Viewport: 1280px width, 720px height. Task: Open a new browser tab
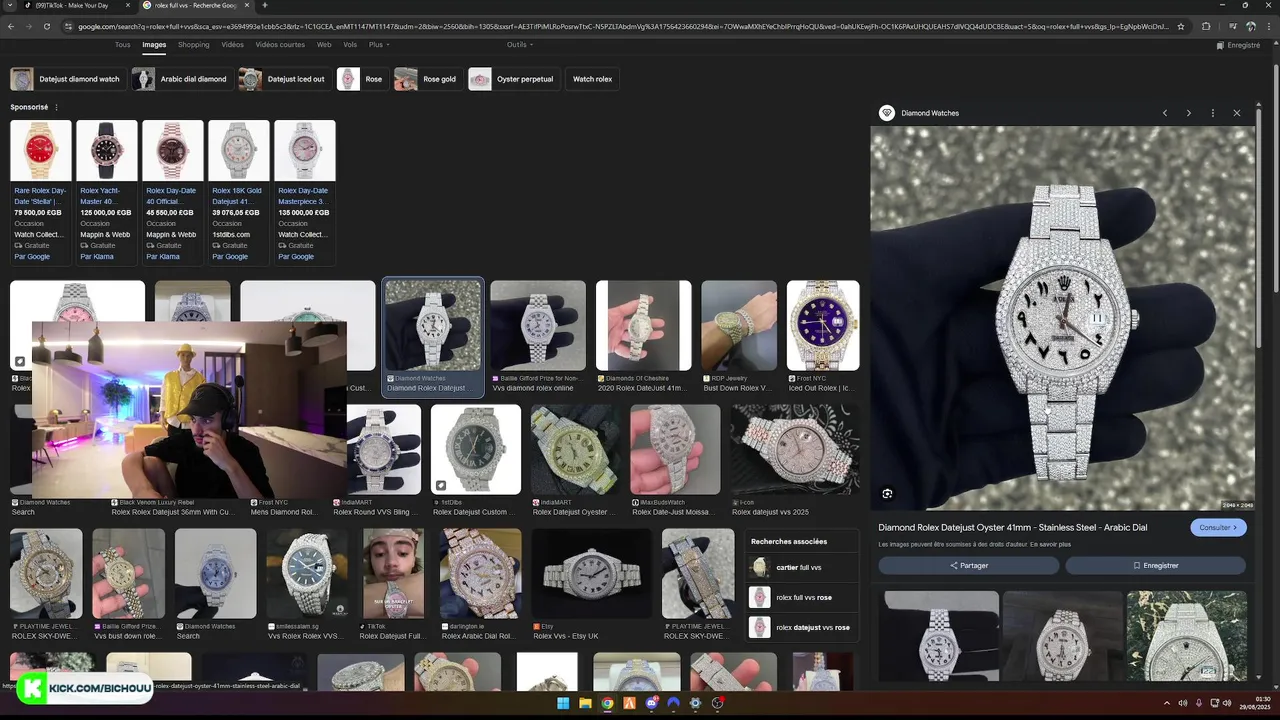coord(264,5)
